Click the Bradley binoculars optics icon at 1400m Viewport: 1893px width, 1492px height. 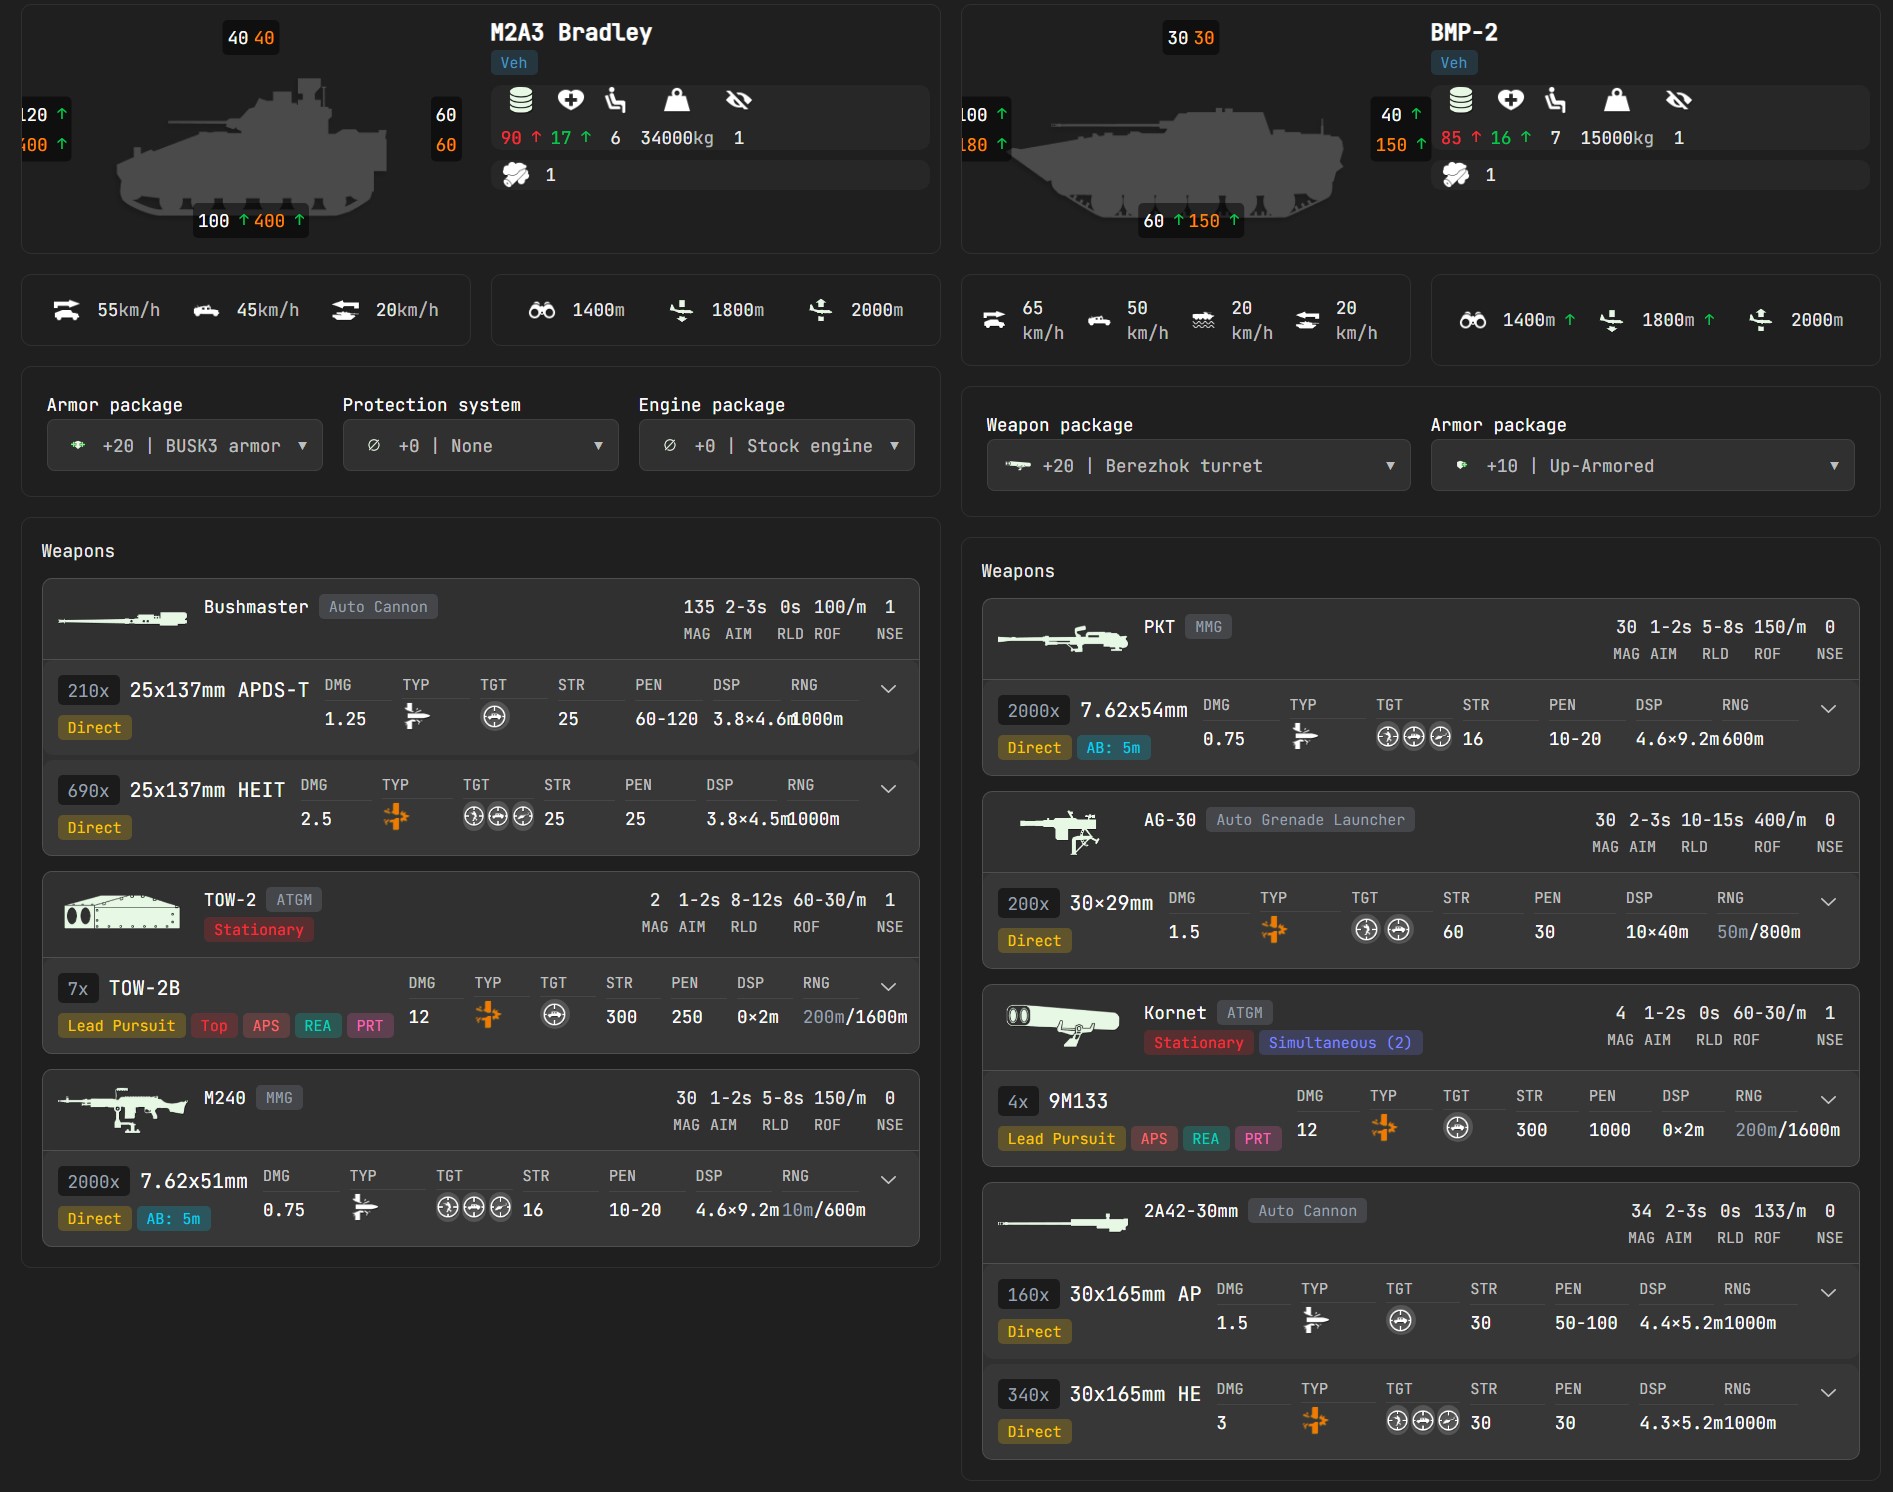tap(542, 310)
